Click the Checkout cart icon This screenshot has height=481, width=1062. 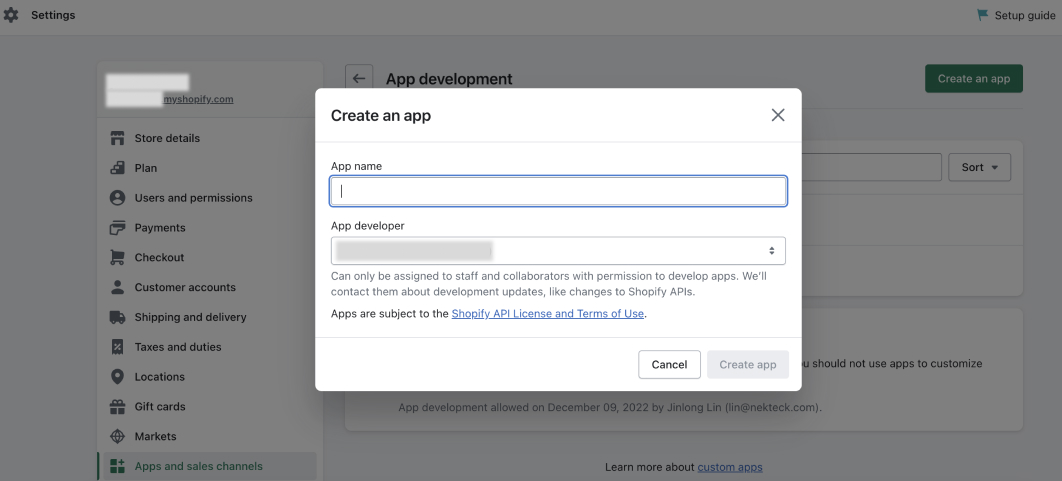click(x=117, y=257)
